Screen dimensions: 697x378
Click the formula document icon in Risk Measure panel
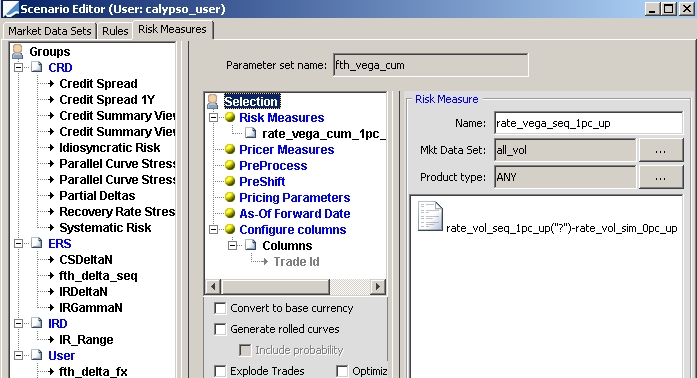coord(430,217)
